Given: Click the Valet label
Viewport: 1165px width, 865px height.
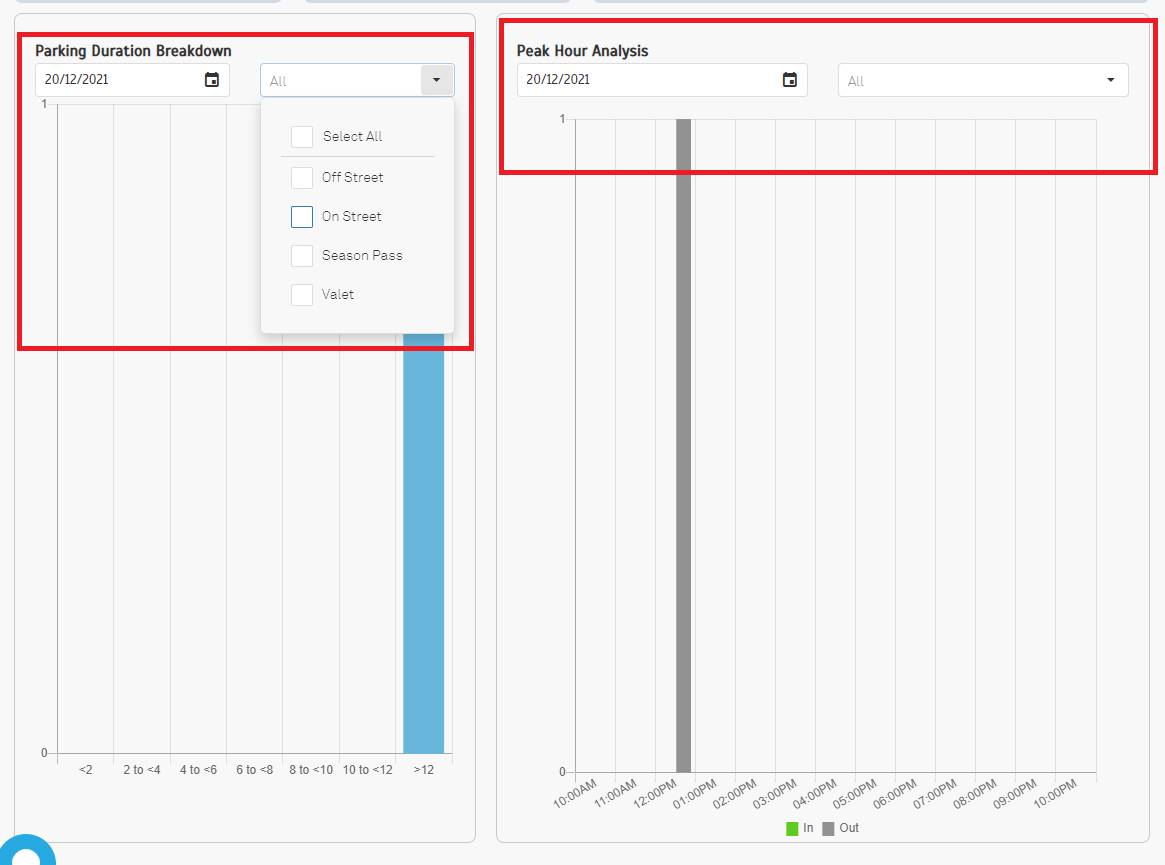Looking at the screenshot, I should pos(337,295).
